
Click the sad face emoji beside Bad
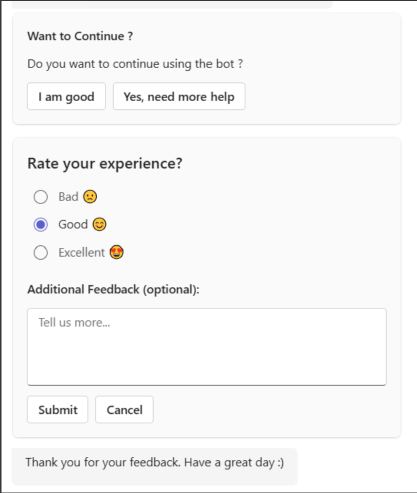pos(90,197)
